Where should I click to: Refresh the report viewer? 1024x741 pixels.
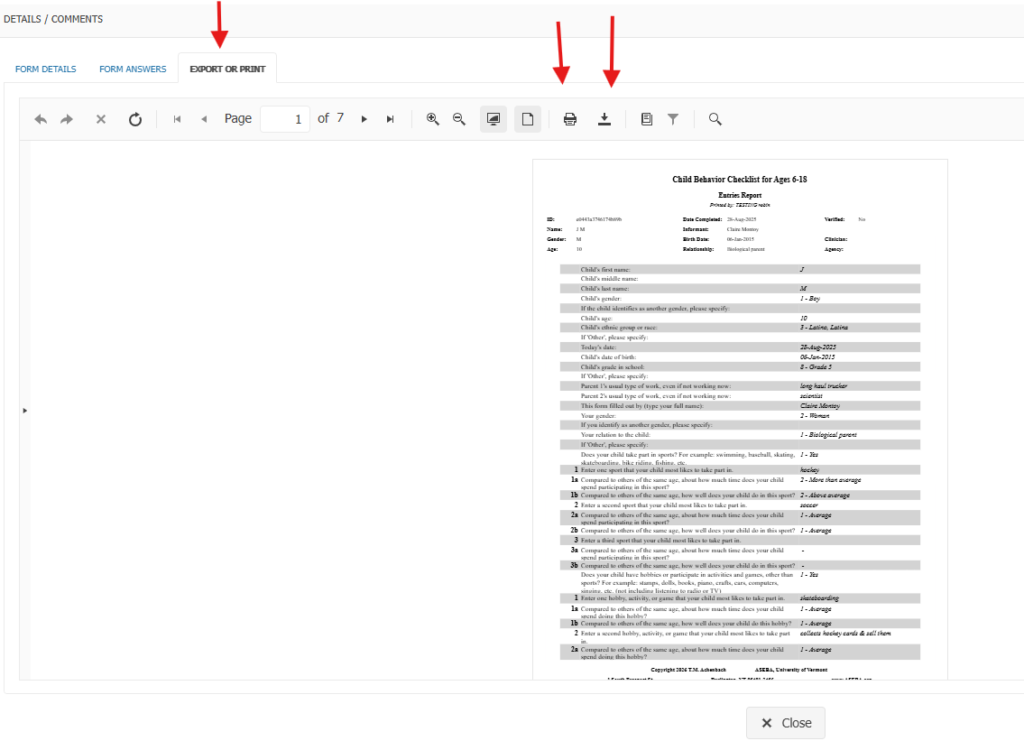point(135,119)
